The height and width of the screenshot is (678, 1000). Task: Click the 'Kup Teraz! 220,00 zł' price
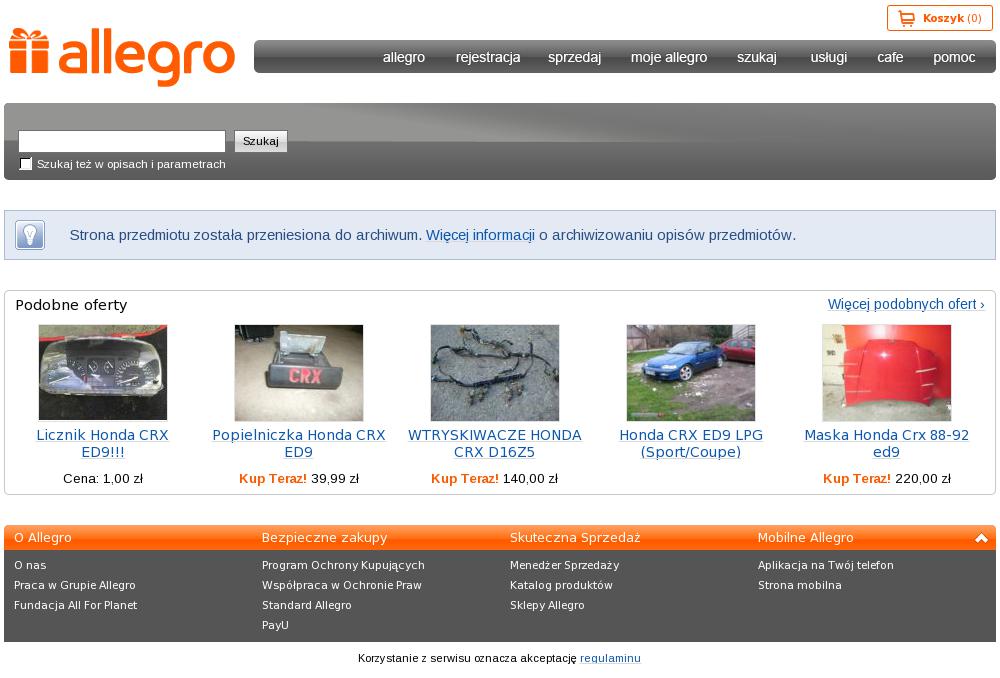[x=886, y=478]
